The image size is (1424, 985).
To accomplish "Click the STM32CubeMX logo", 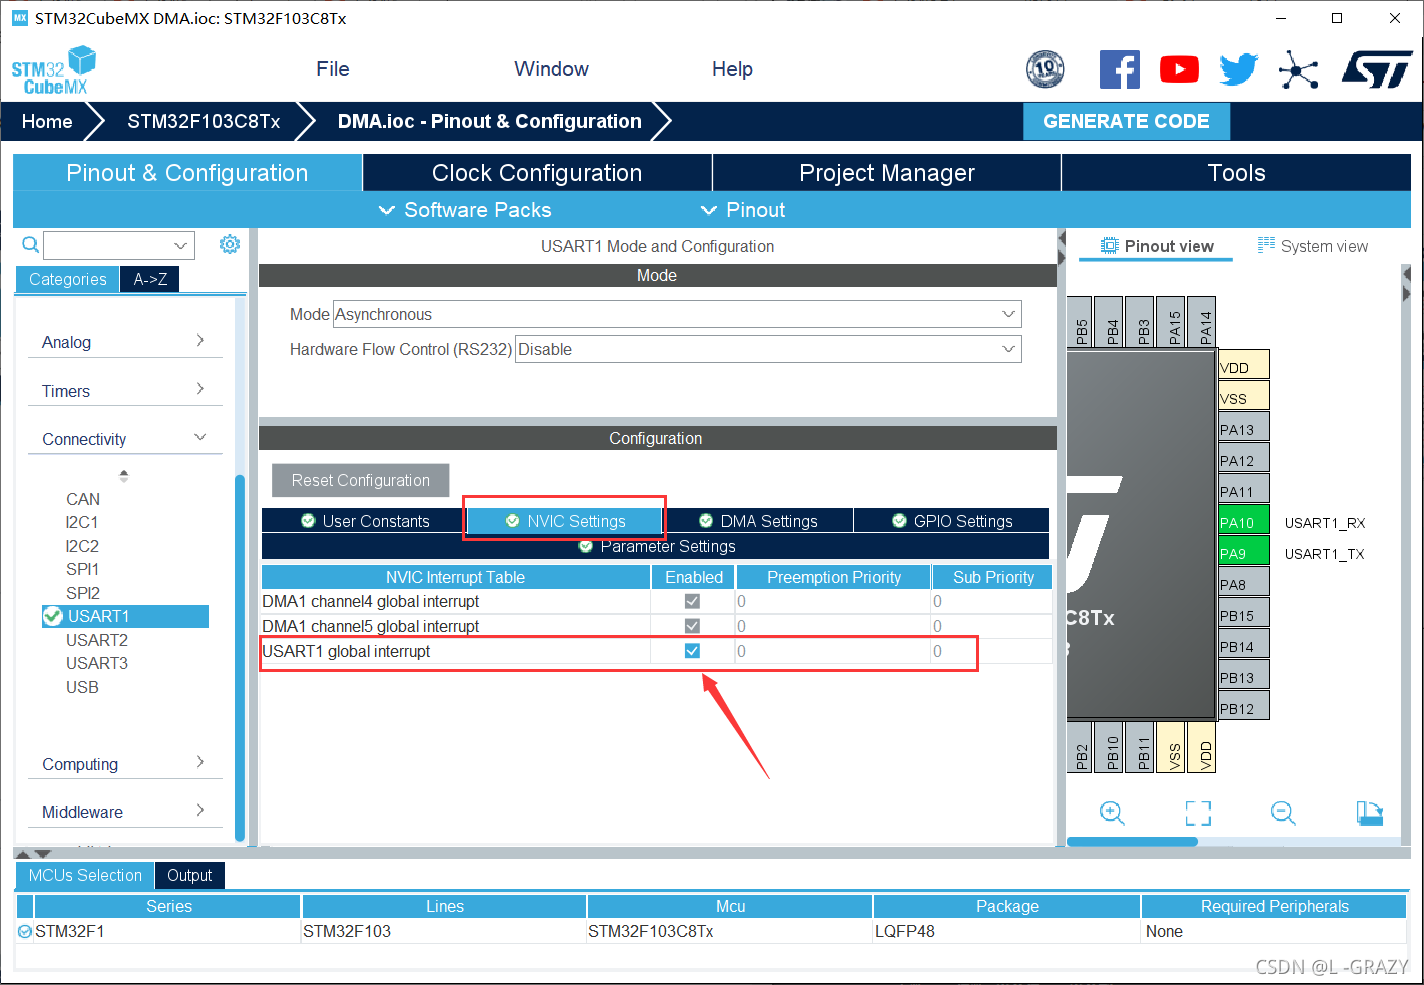I will coord(54,70).
